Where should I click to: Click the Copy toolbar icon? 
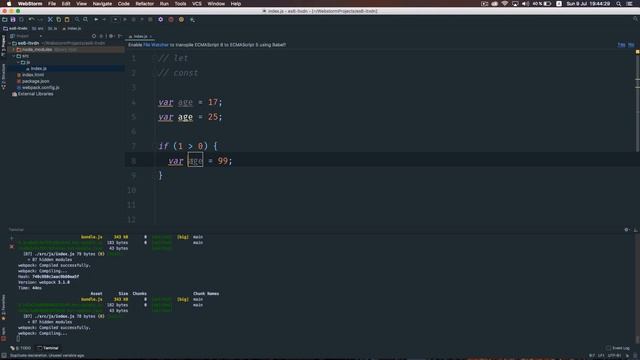tap(58, 19)
